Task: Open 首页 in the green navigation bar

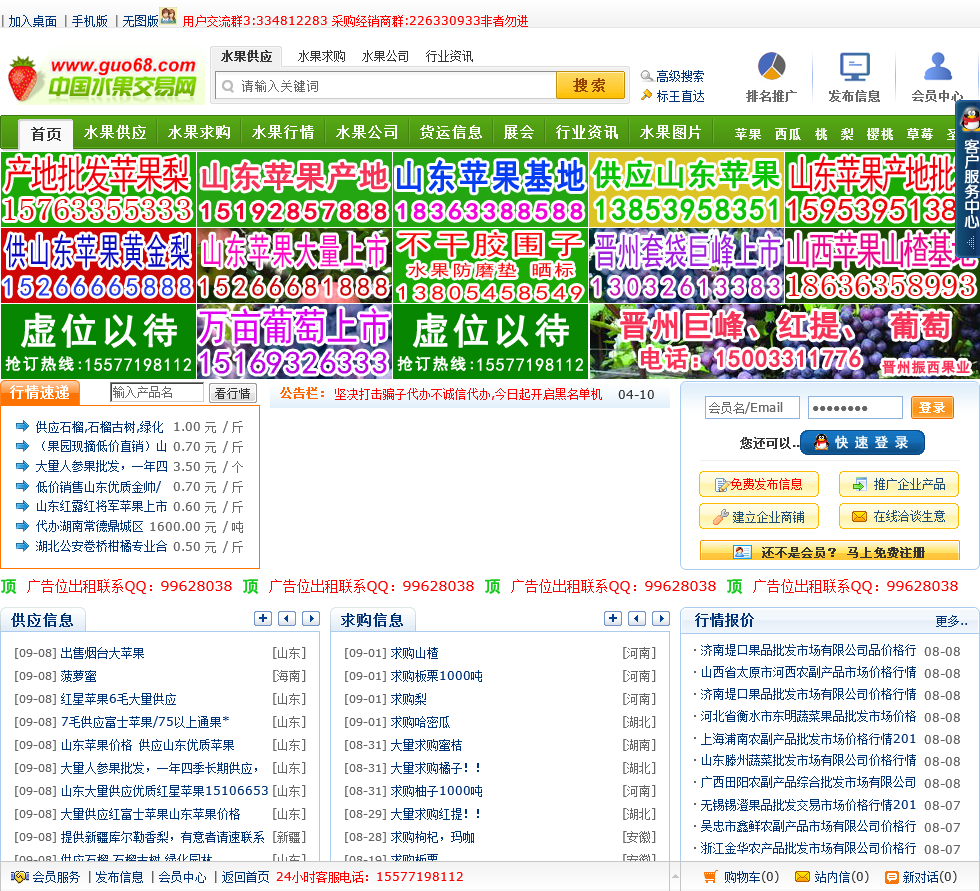Action: 46,134
